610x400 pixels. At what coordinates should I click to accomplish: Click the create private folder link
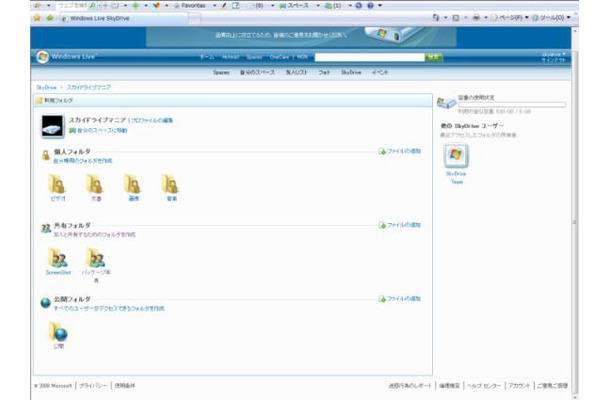click(x=83, y=161)
